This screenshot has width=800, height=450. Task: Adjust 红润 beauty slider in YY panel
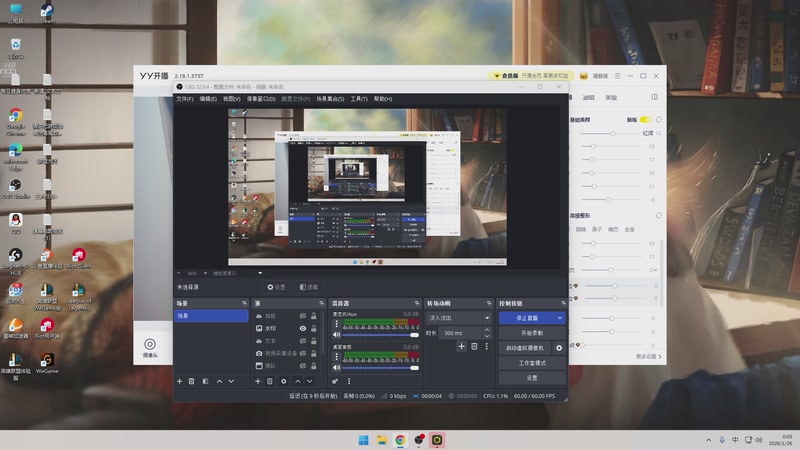pos(611,134)
